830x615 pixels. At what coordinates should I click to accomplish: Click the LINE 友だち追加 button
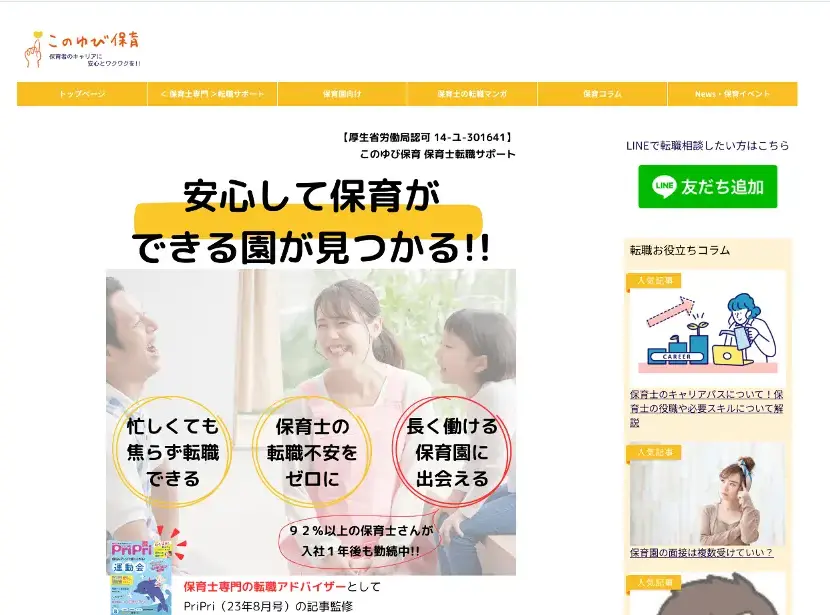pos(707,187)
